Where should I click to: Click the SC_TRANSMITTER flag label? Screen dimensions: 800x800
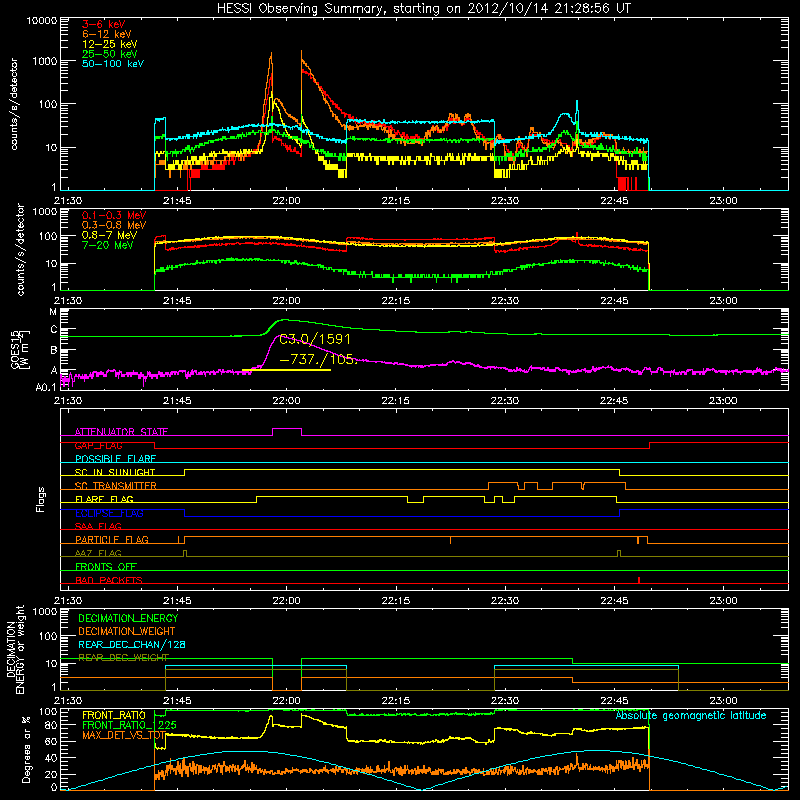[x=116, y=486]
